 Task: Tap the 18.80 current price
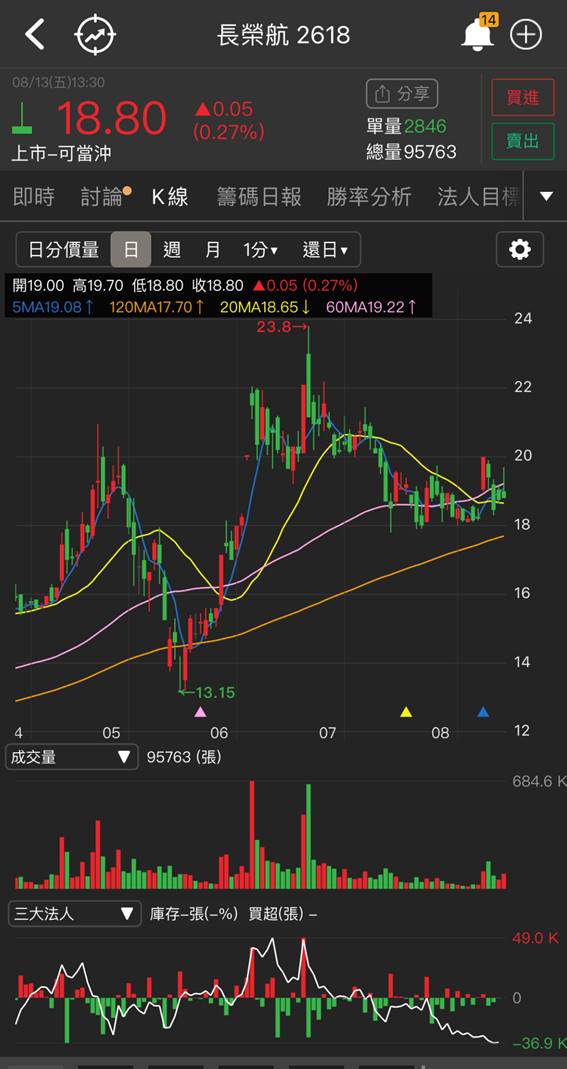[x=112, y=118]
